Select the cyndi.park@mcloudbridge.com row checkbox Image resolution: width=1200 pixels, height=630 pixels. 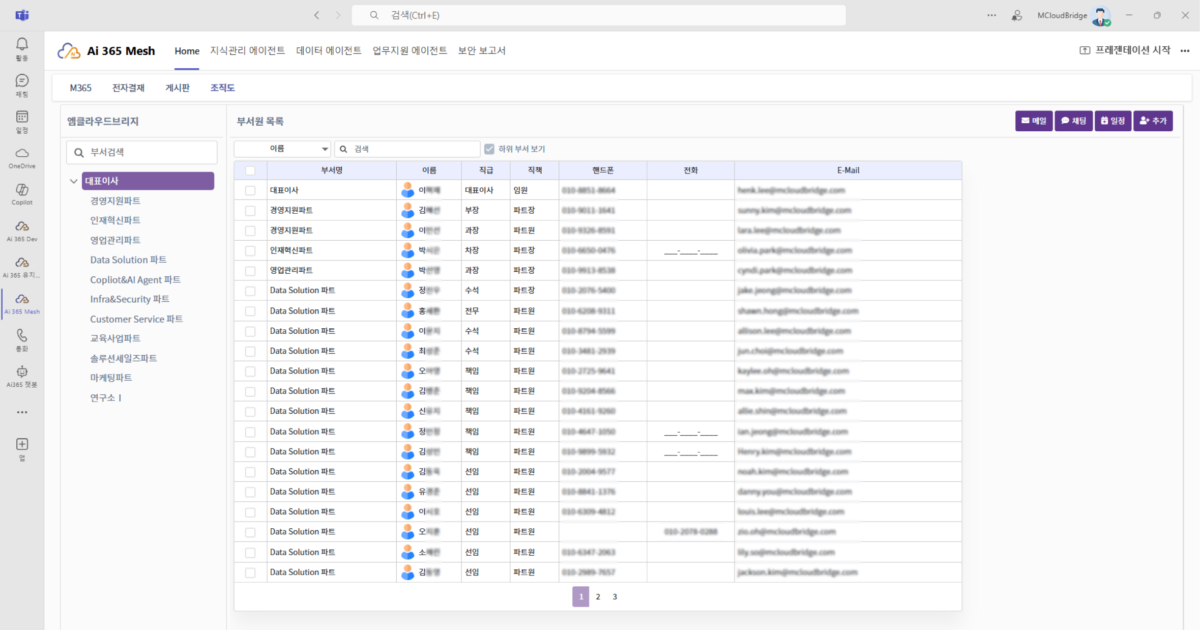click(x=250, y=270)
